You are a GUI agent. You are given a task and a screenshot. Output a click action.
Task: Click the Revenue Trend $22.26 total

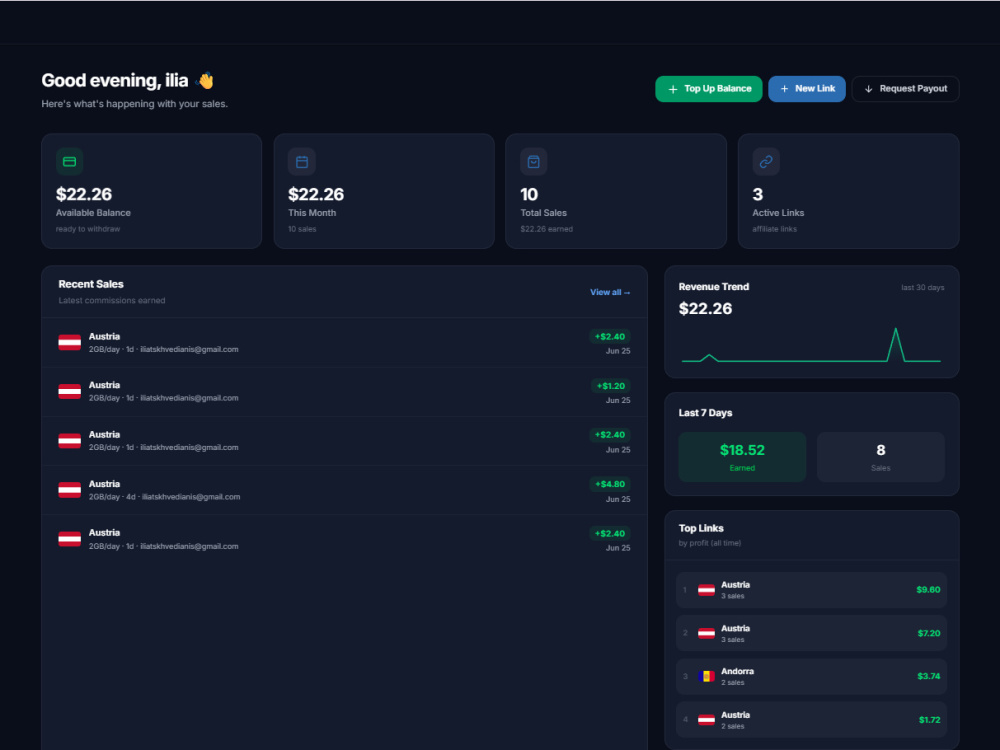705,309
